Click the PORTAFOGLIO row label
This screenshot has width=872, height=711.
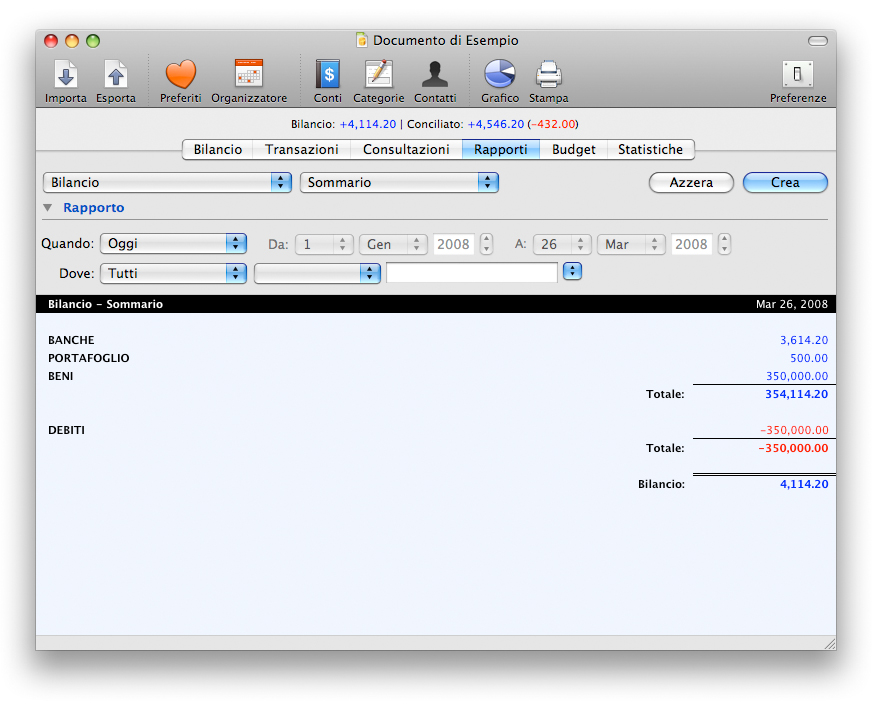pos(88,358)
